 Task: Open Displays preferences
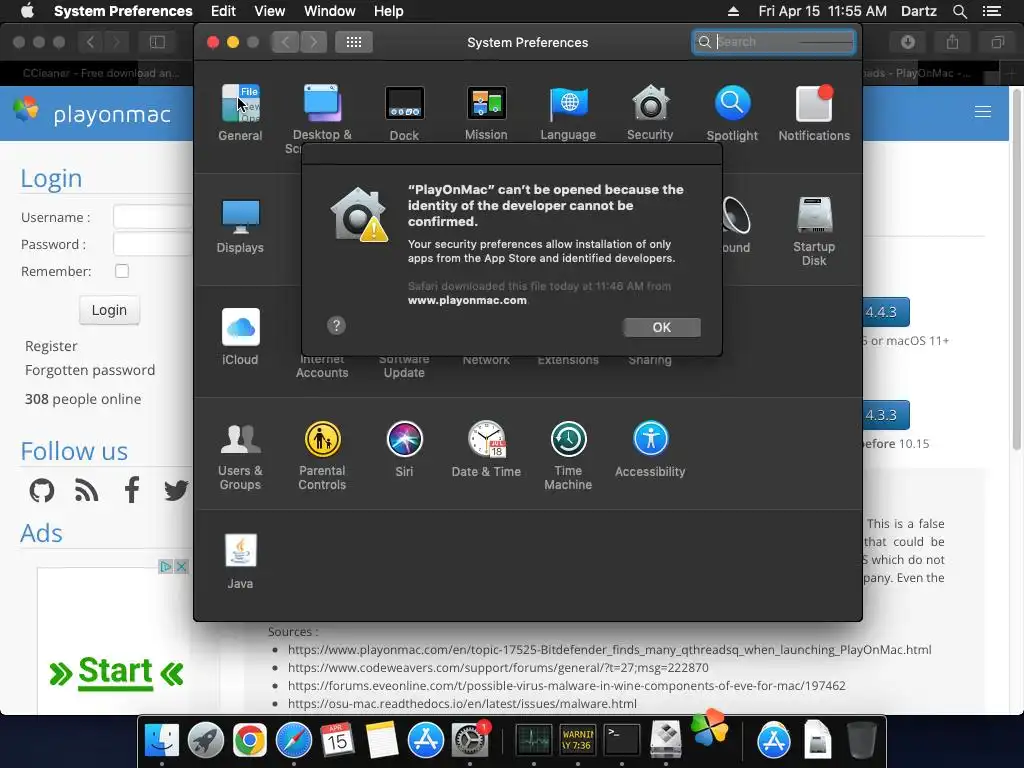[240, 225]
